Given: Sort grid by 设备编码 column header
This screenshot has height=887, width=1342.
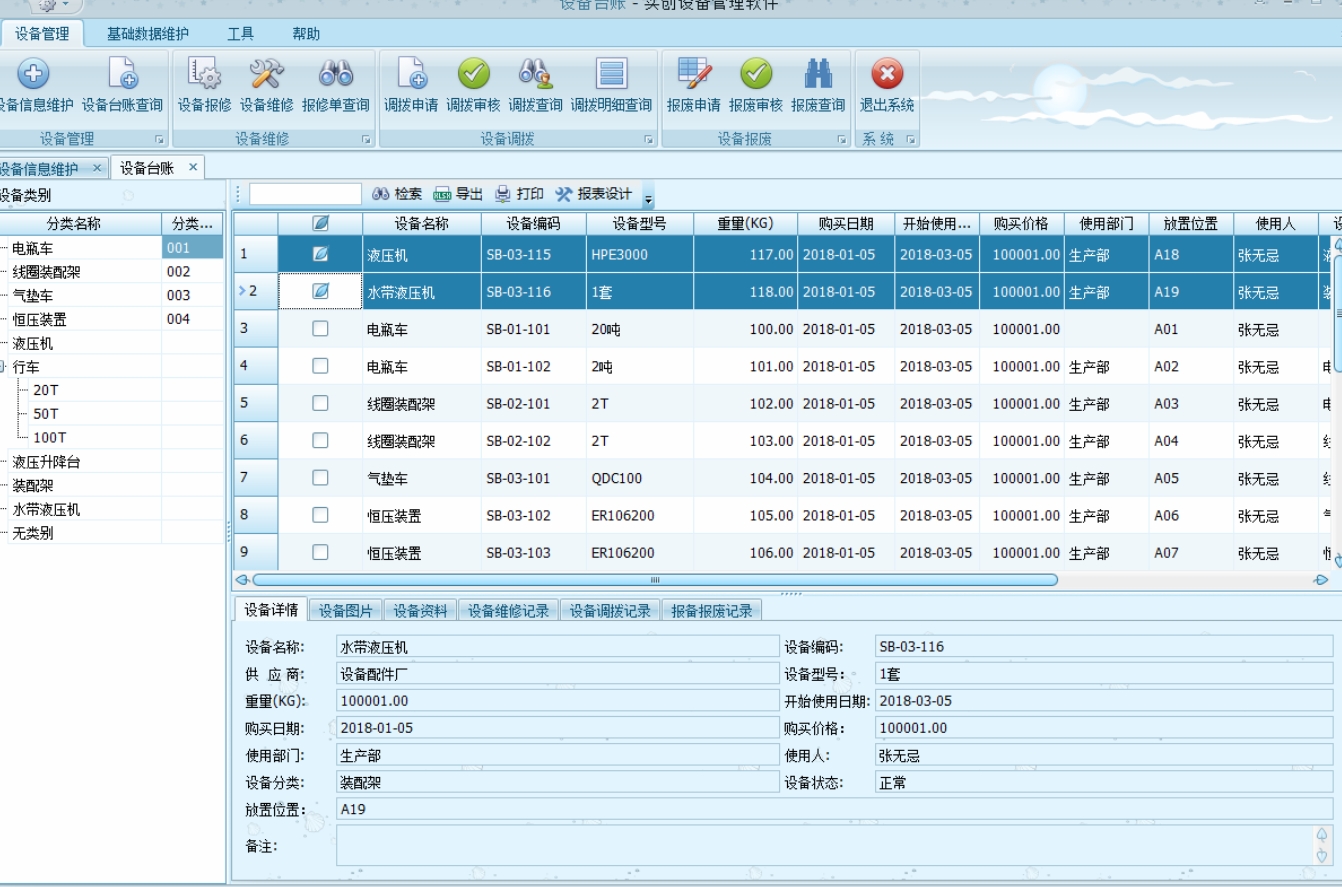Looking at the screenshot, I should (533, 224).
